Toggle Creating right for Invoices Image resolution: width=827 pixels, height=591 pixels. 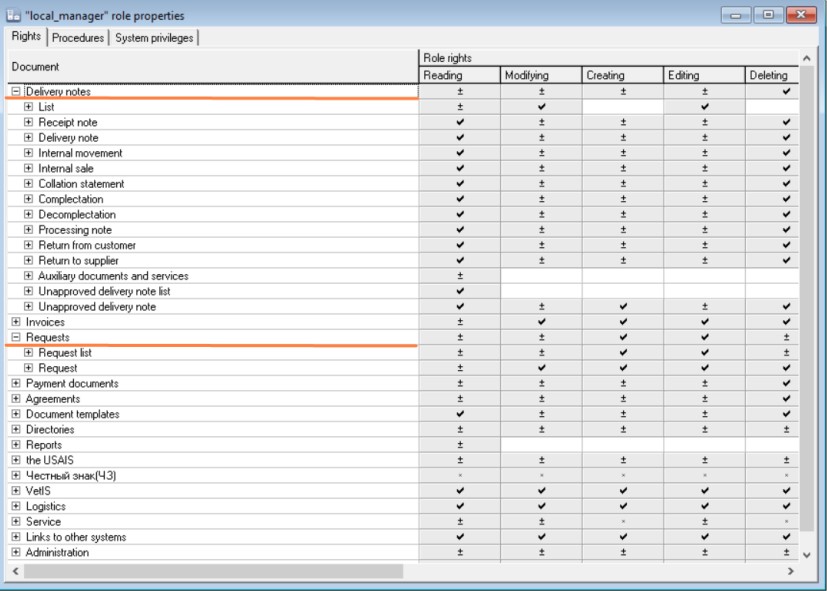point(623,322)
